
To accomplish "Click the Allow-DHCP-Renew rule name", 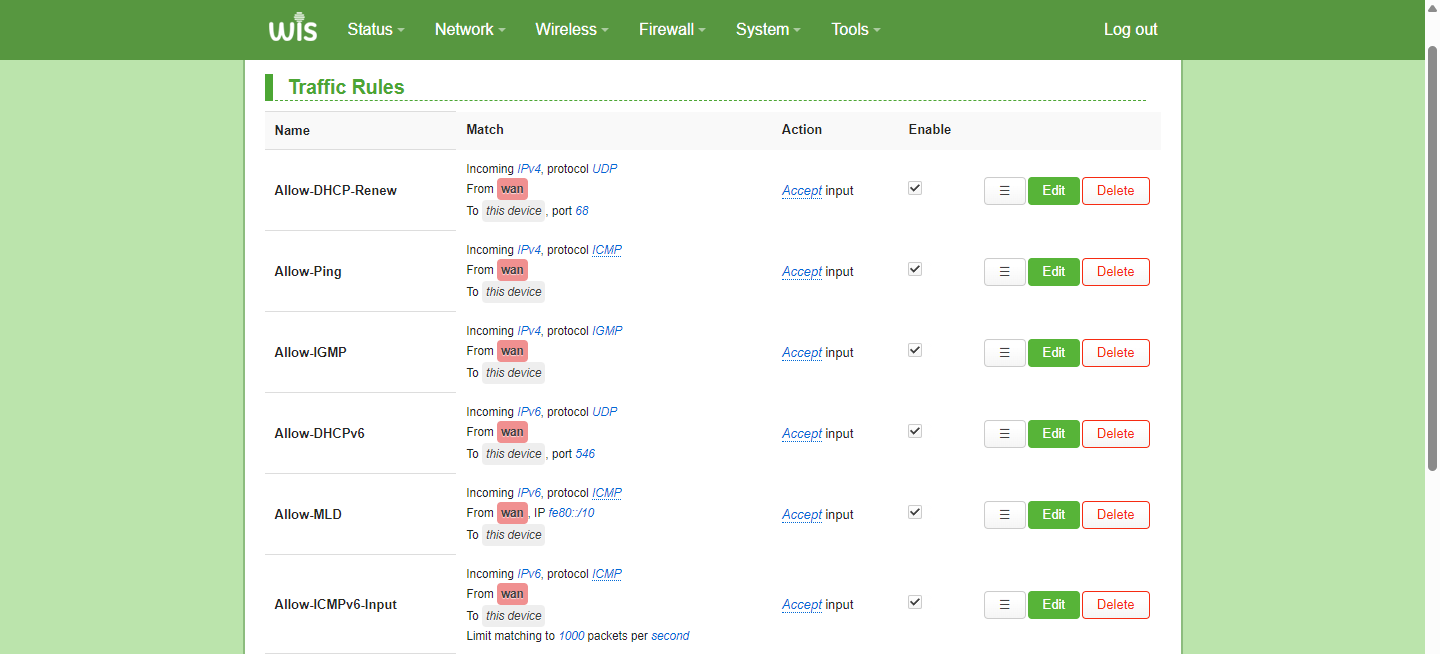I will [x=336, y=191].
